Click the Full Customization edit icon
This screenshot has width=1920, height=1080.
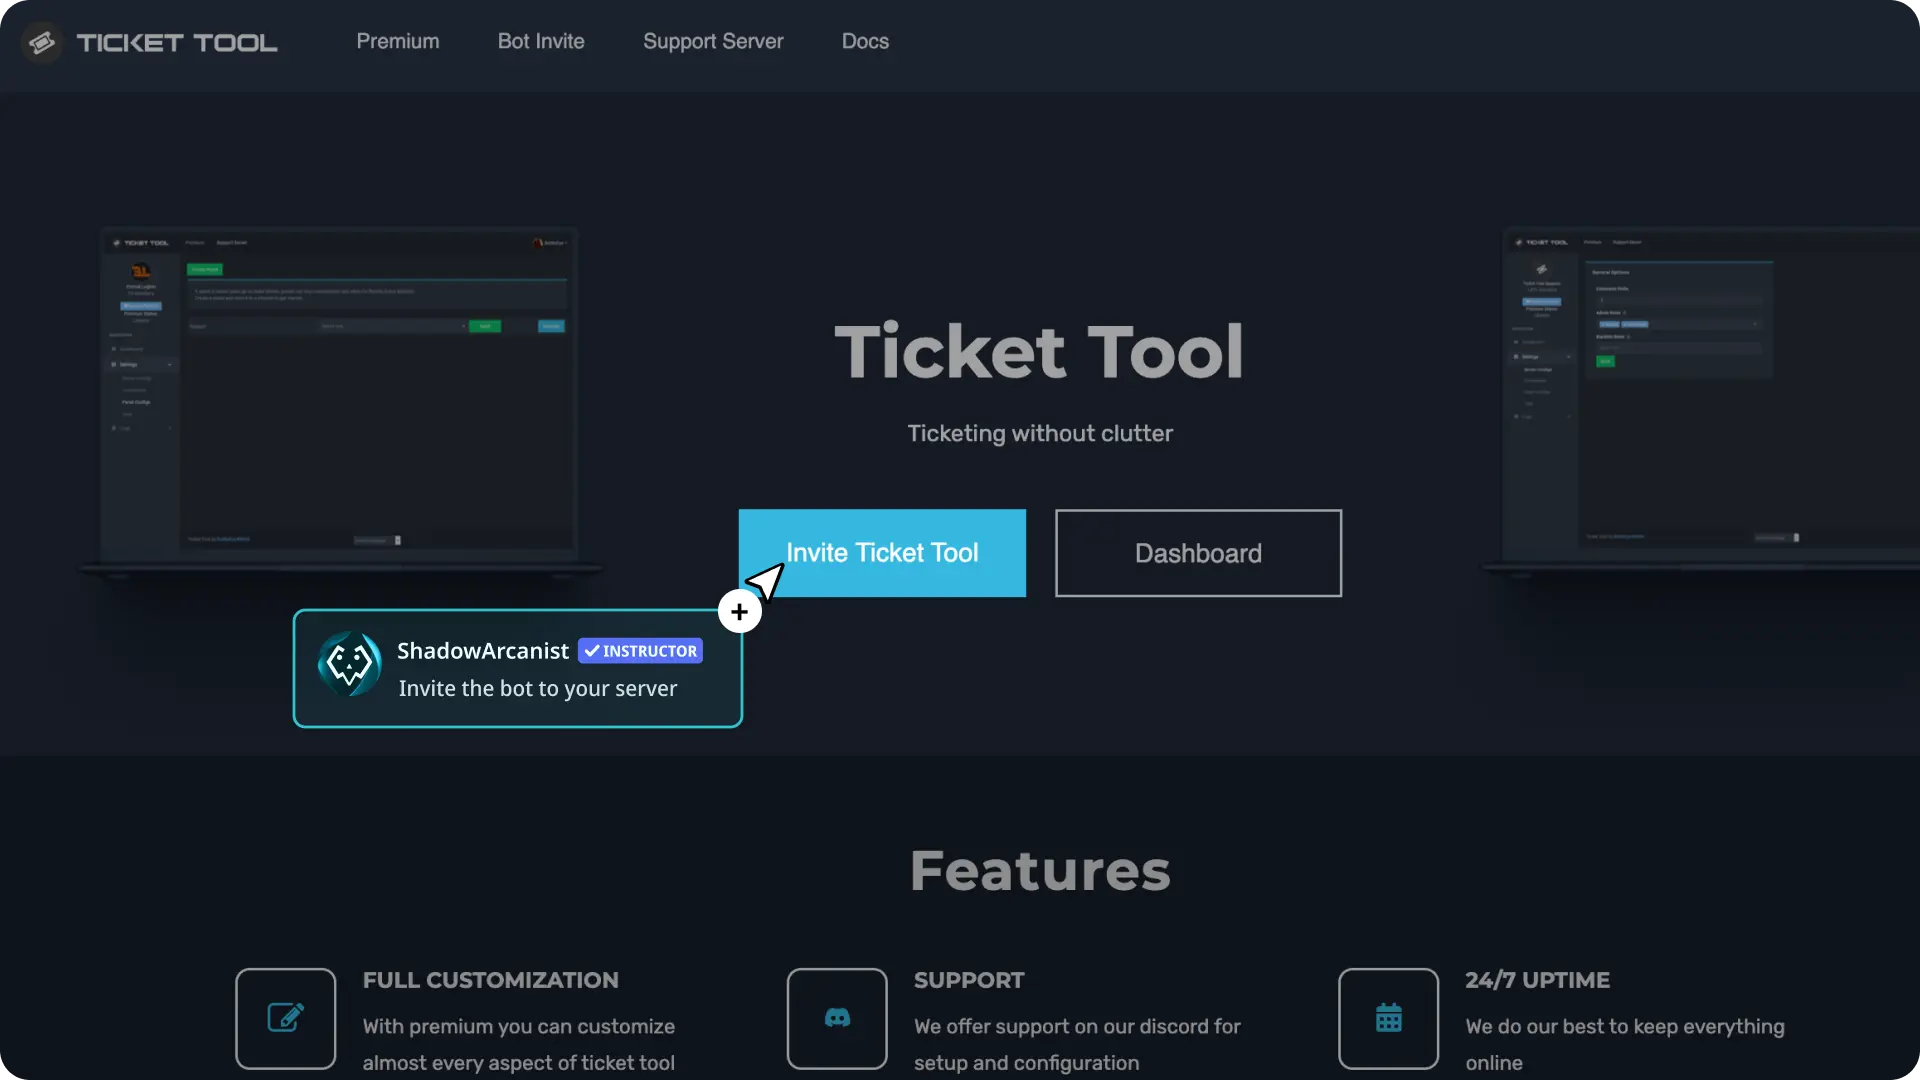coord(286,1018)
